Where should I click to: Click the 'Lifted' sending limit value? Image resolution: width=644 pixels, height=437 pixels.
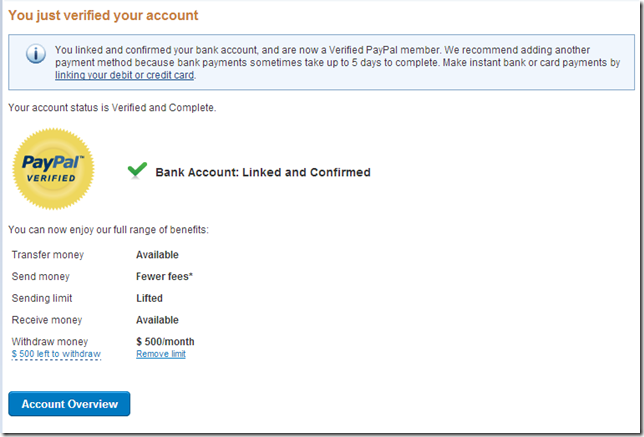[149, 298]
